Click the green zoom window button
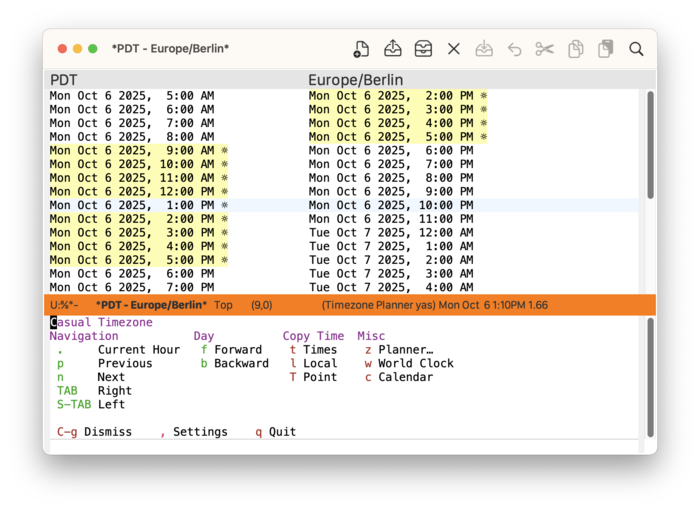 [93, 49]
